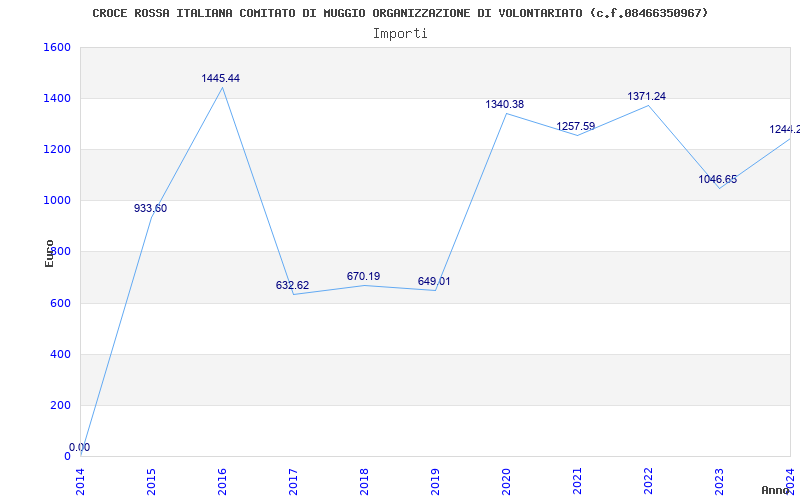Image resolution: width=800 pixels, height=500 pixels.
Task: Click the x-axis year 2023
Action: click(x=718, y=481)
